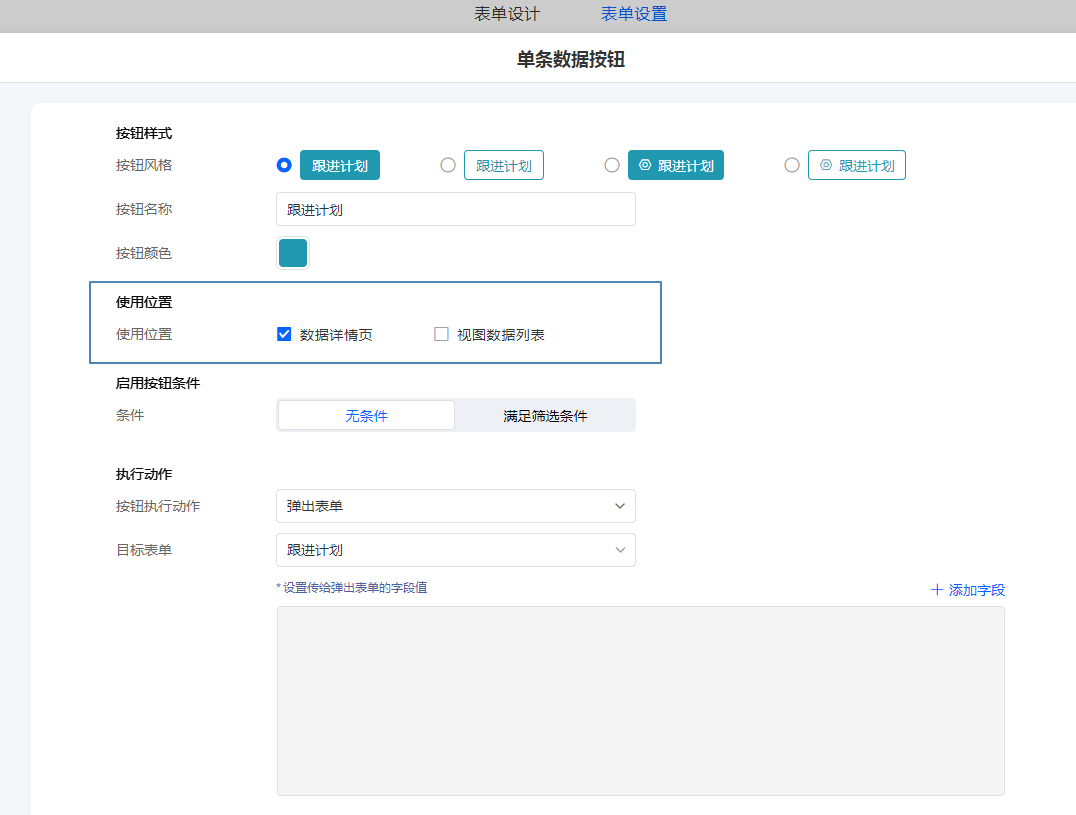The height and width of the screenshot is (815, 1076).
Task: Enable the 视图数据列表 checkbox
Action: tap(441, 334)
